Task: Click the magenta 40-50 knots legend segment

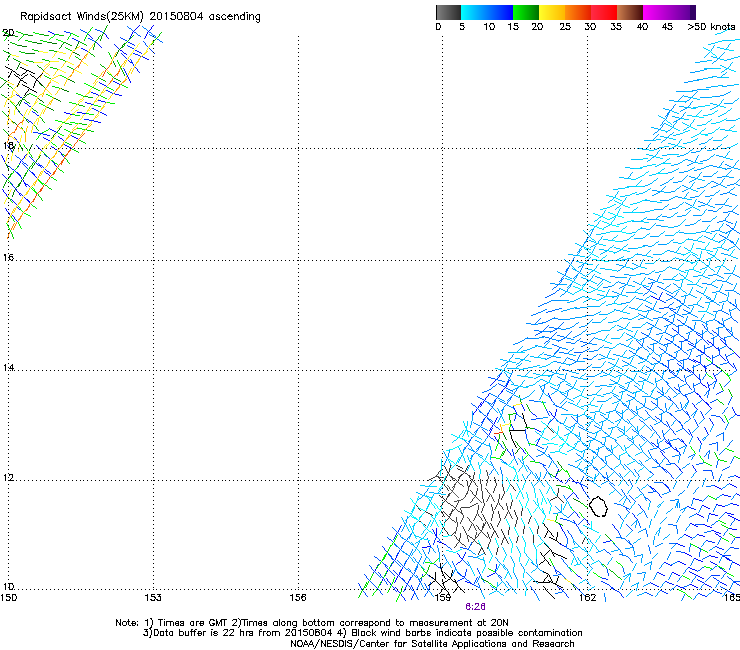Action: (669, 12)
